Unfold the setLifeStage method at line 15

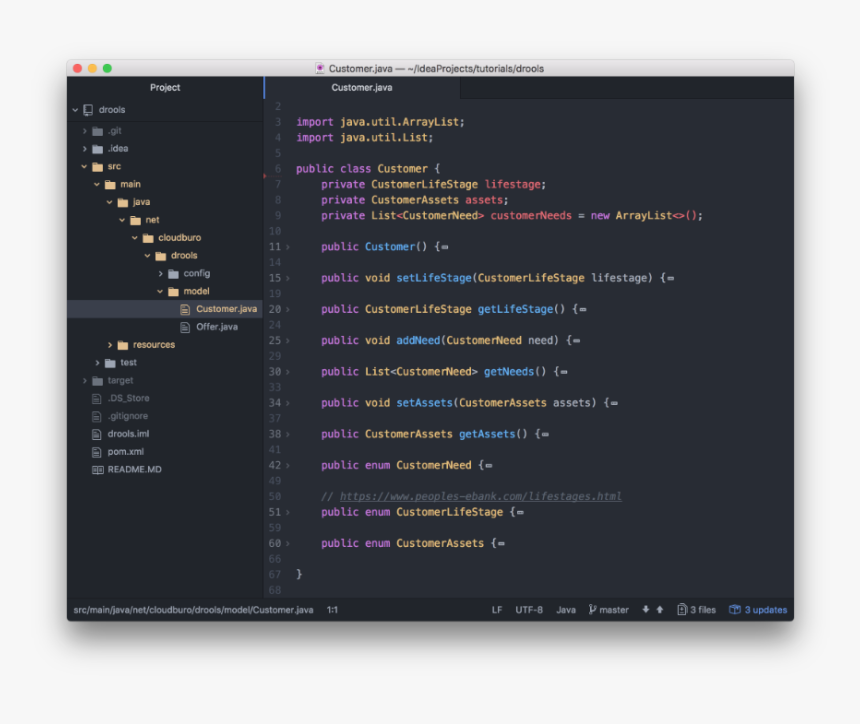pos(288,278)
